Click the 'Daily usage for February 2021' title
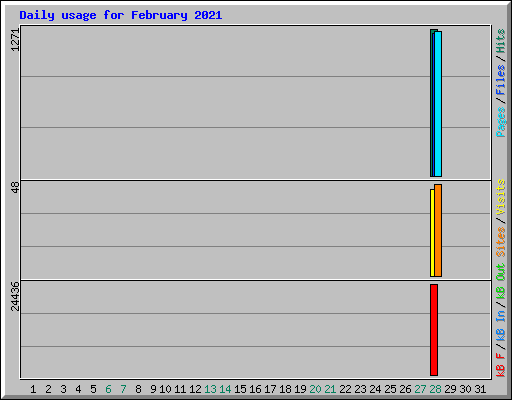Screen dimensions: 512x400 click(x=121, y=15)
